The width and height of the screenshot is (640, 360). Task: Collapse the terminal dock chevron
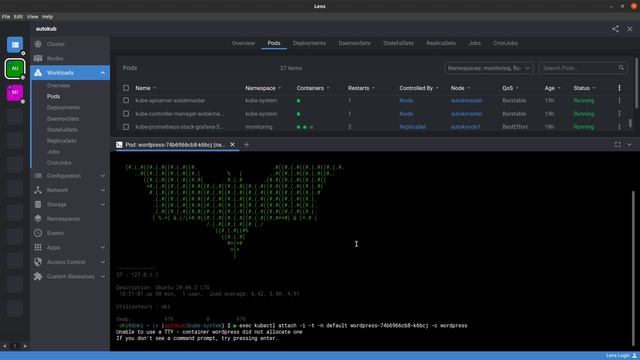(x=629, y=144)
